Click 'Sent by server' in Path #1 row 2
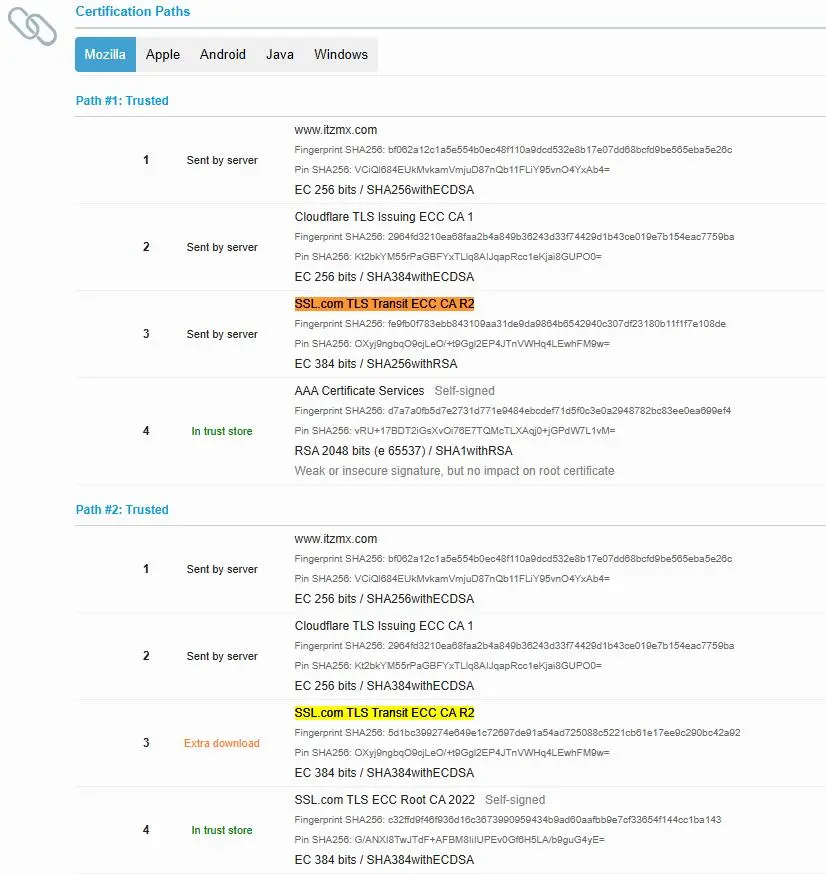 click(222, 247)
